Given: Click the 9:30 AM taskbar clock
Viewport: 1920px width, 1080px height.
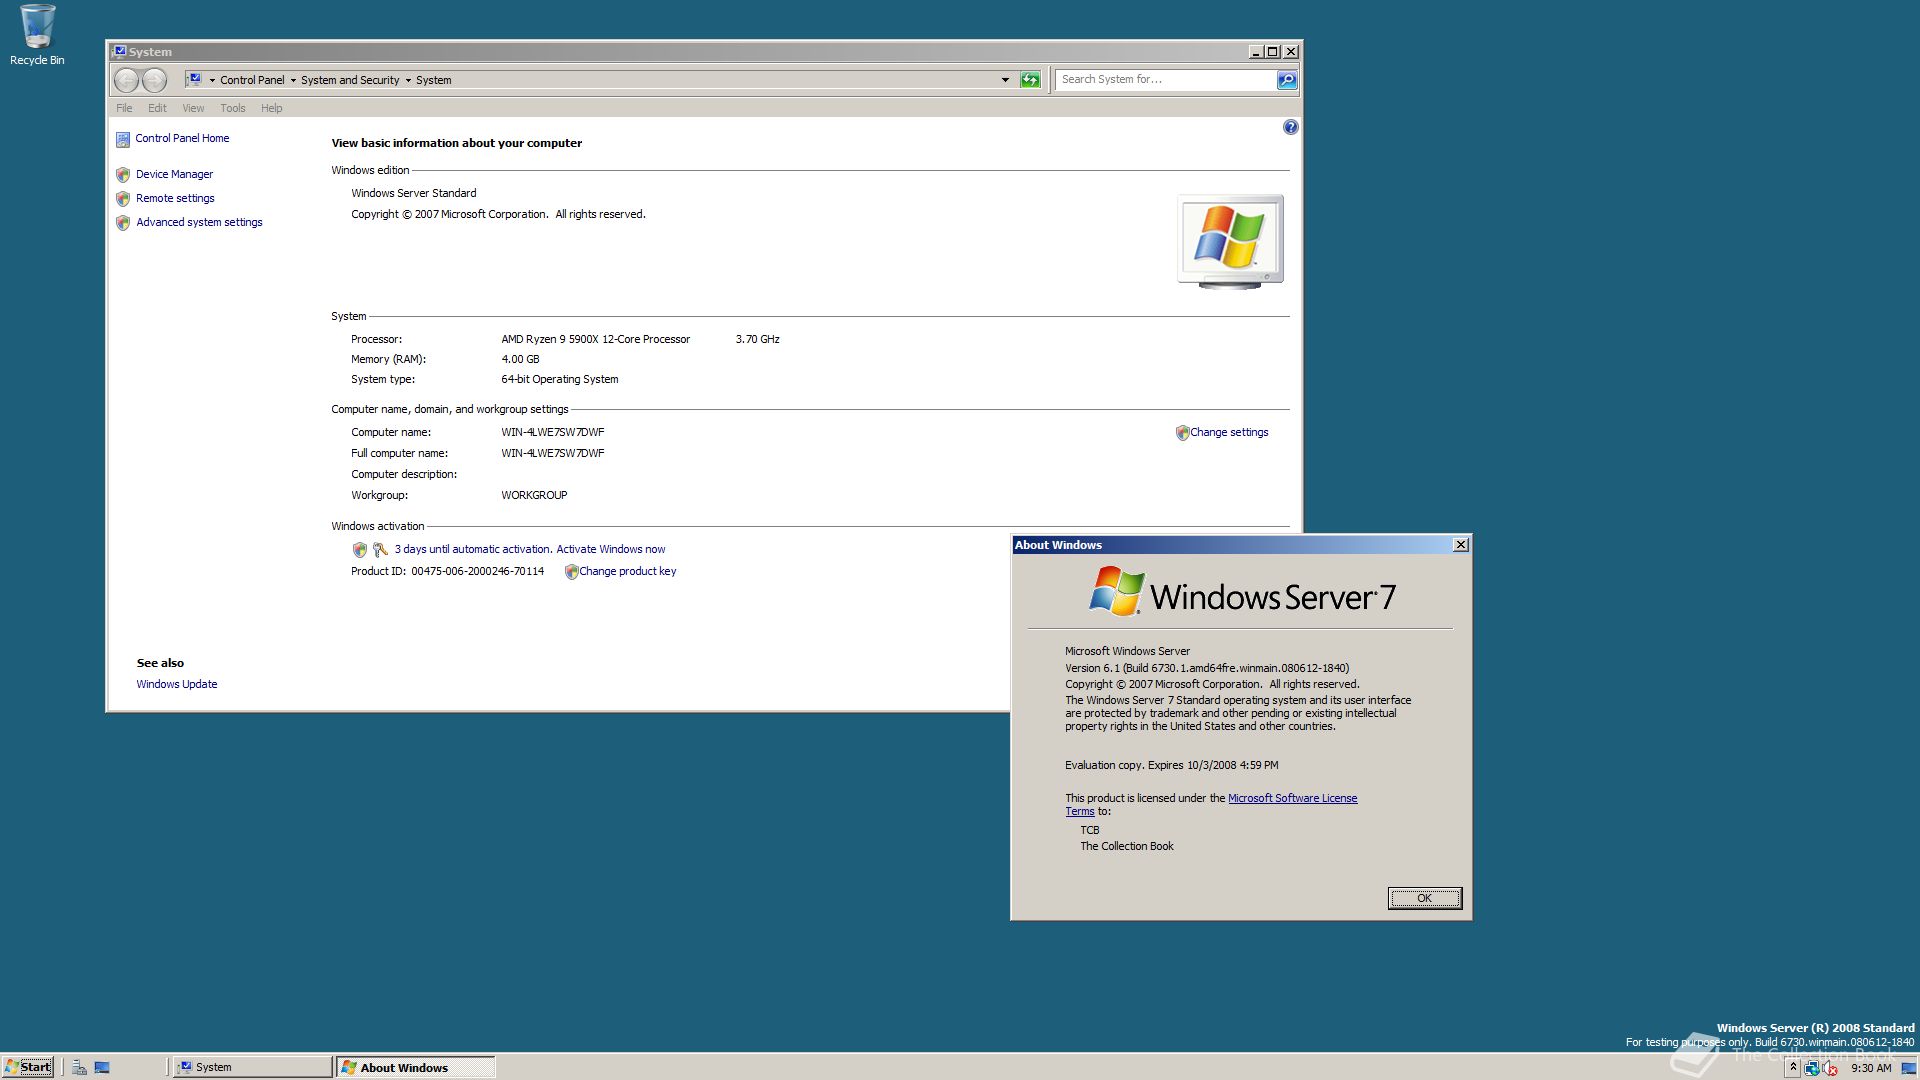Looking at the screenshot, I should (x=1871, y=1068).
